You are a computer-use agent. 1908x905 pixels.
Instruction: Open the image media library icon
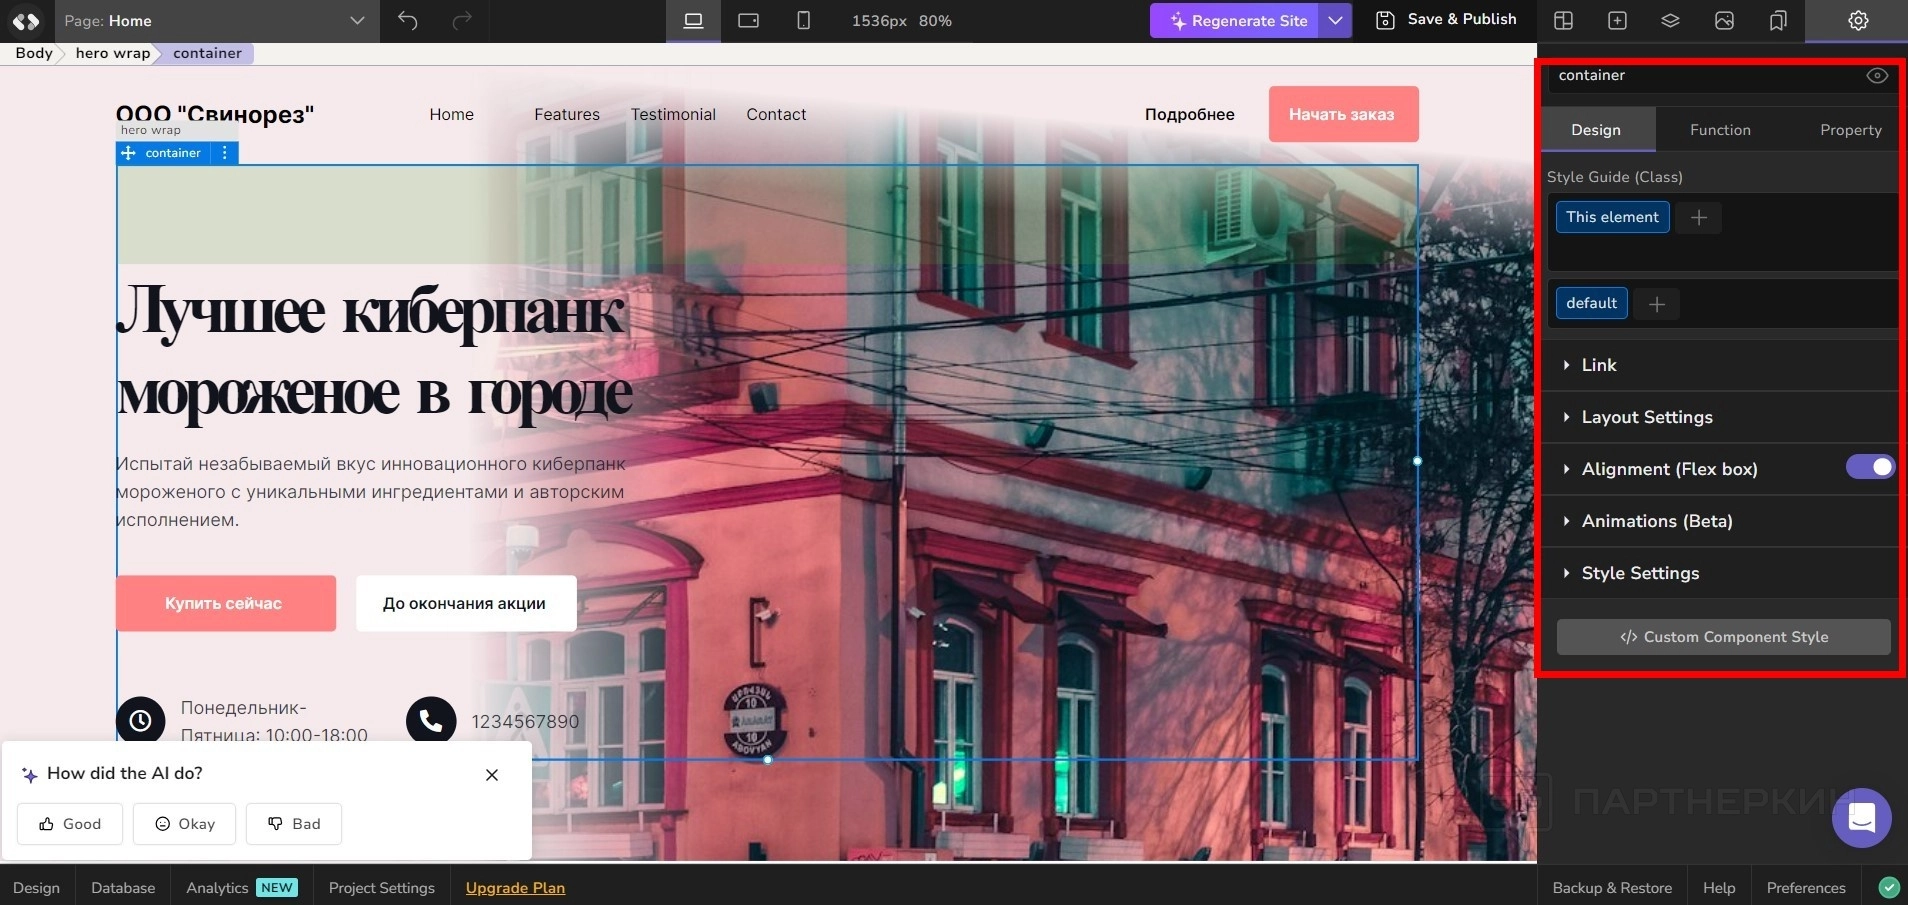[1724, 21]
